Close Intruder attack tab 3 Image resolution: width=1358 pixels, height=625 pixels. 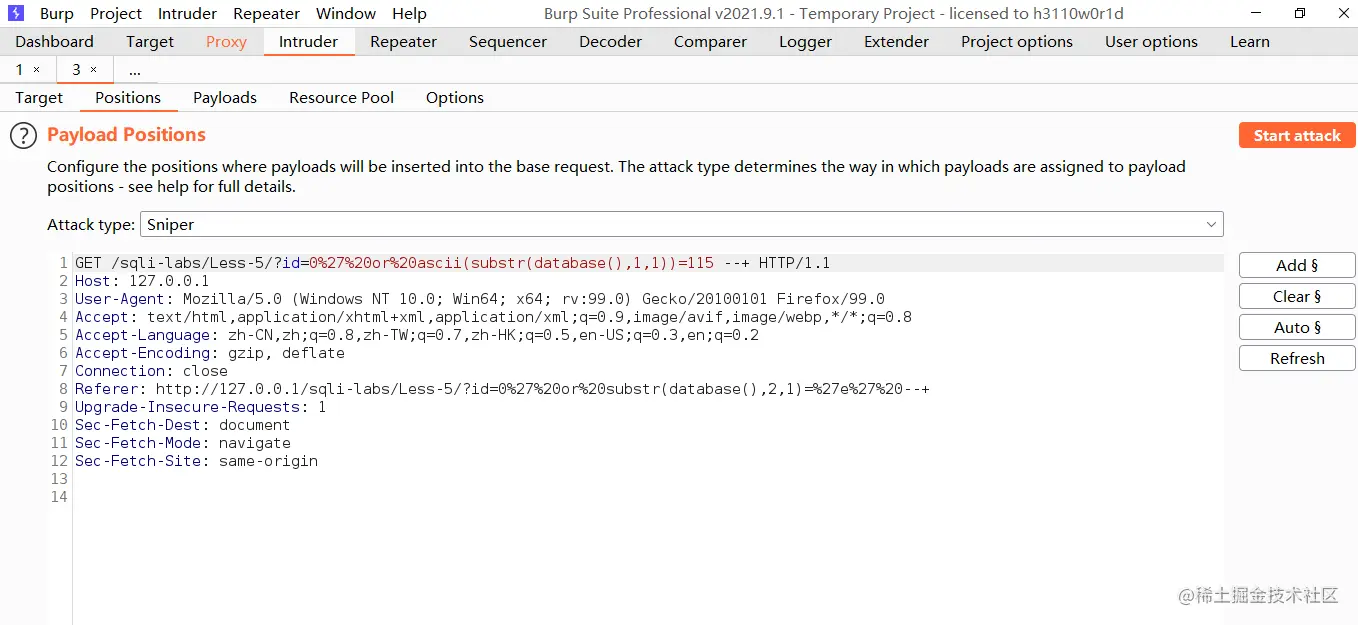point(94,70)
